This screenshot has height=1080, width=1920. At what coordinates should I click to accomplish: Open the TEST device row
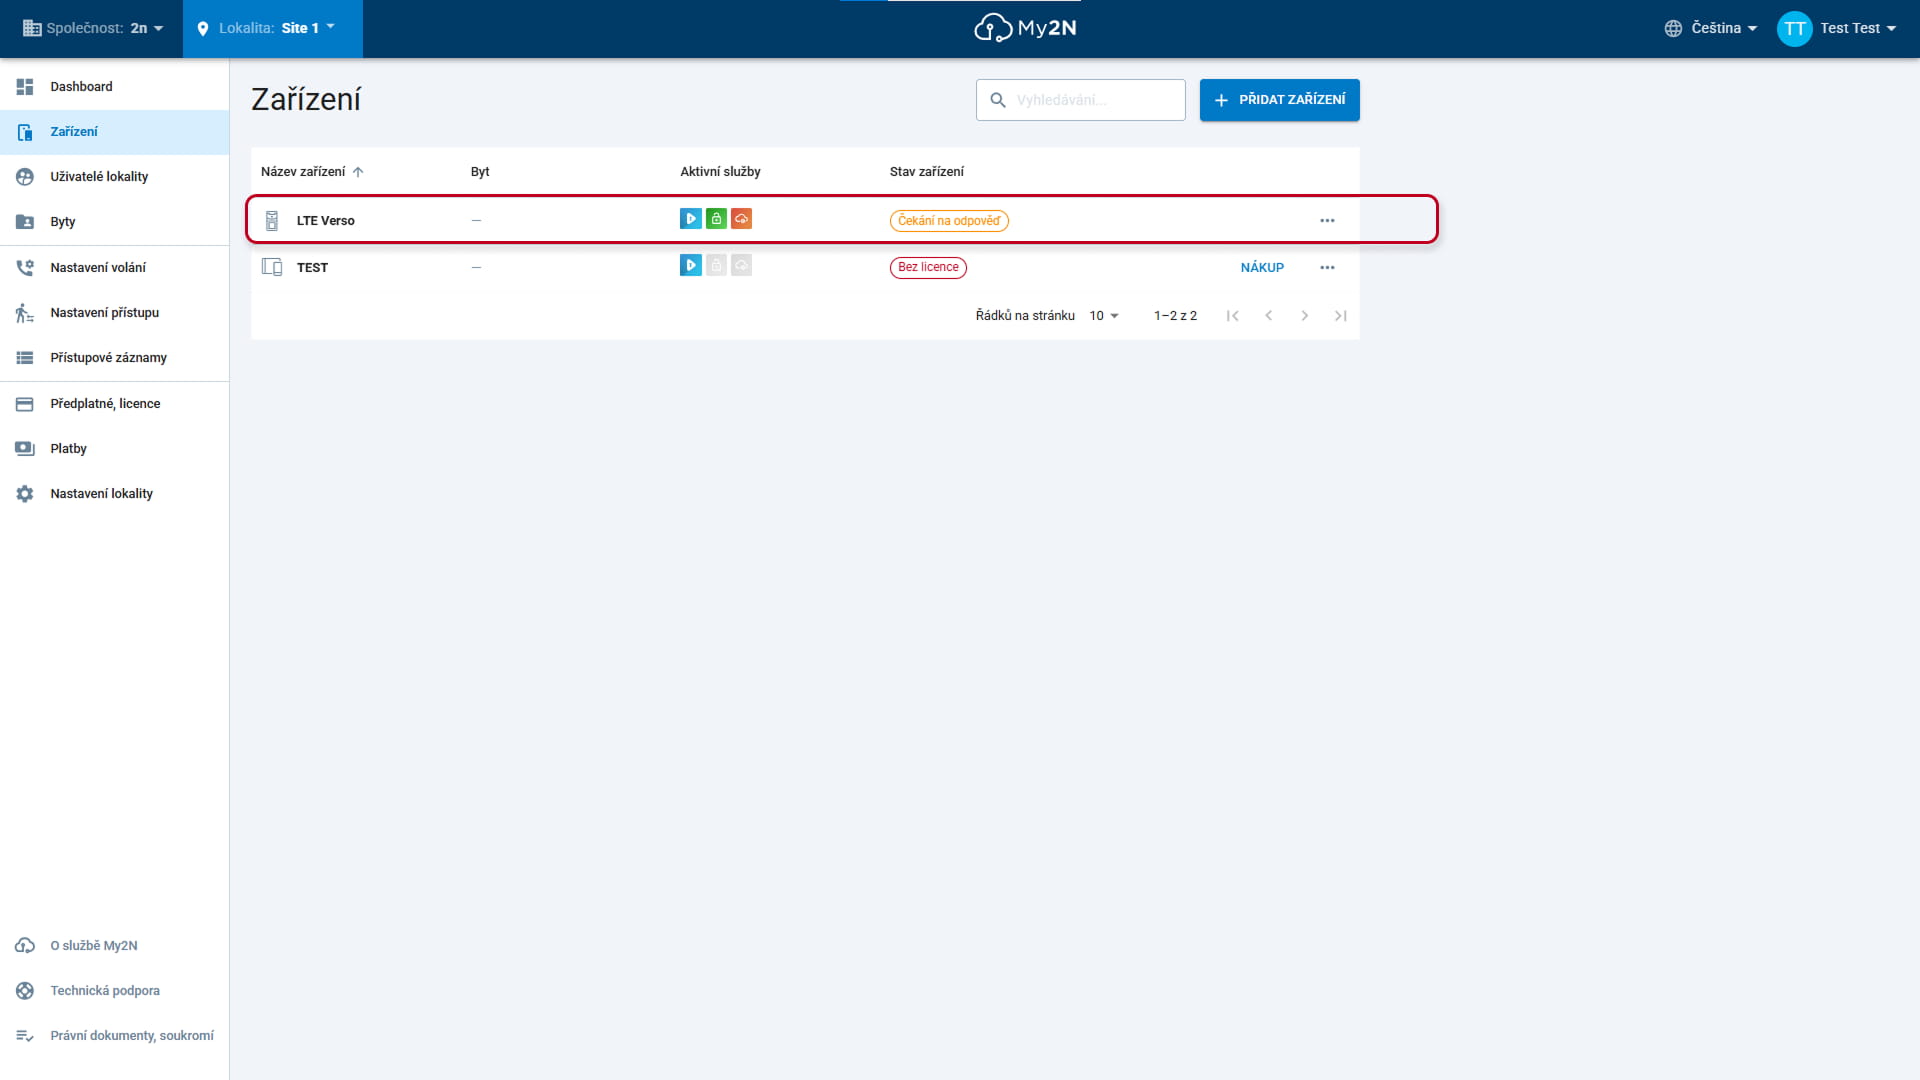coord(805,267)
